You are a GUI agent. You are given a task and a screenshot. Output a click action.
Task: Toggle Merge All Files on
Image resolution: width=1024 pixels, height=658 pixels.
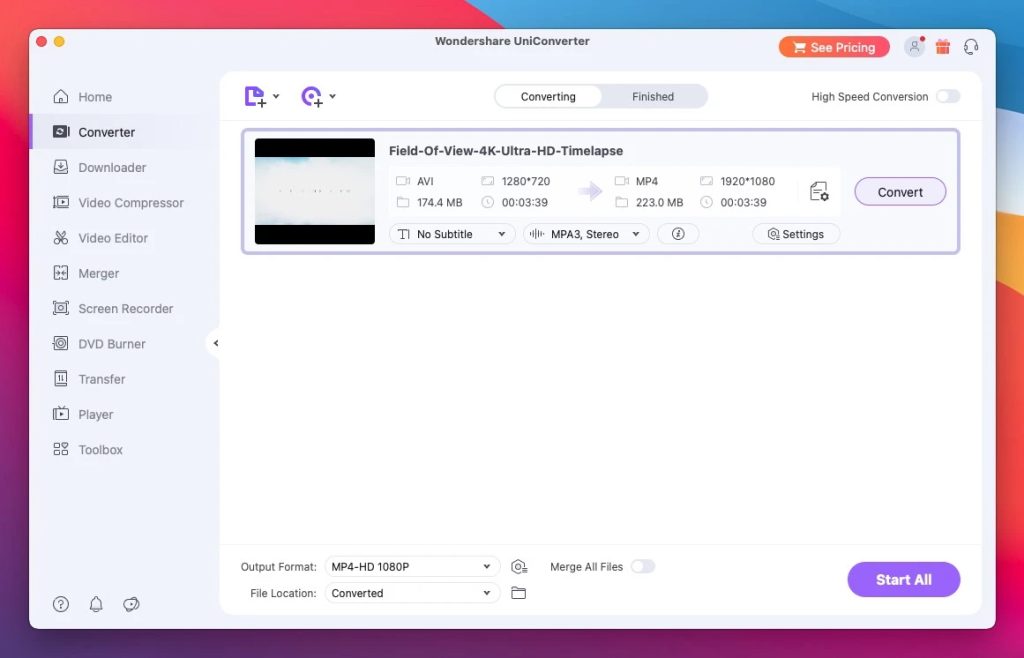(643, 566)
